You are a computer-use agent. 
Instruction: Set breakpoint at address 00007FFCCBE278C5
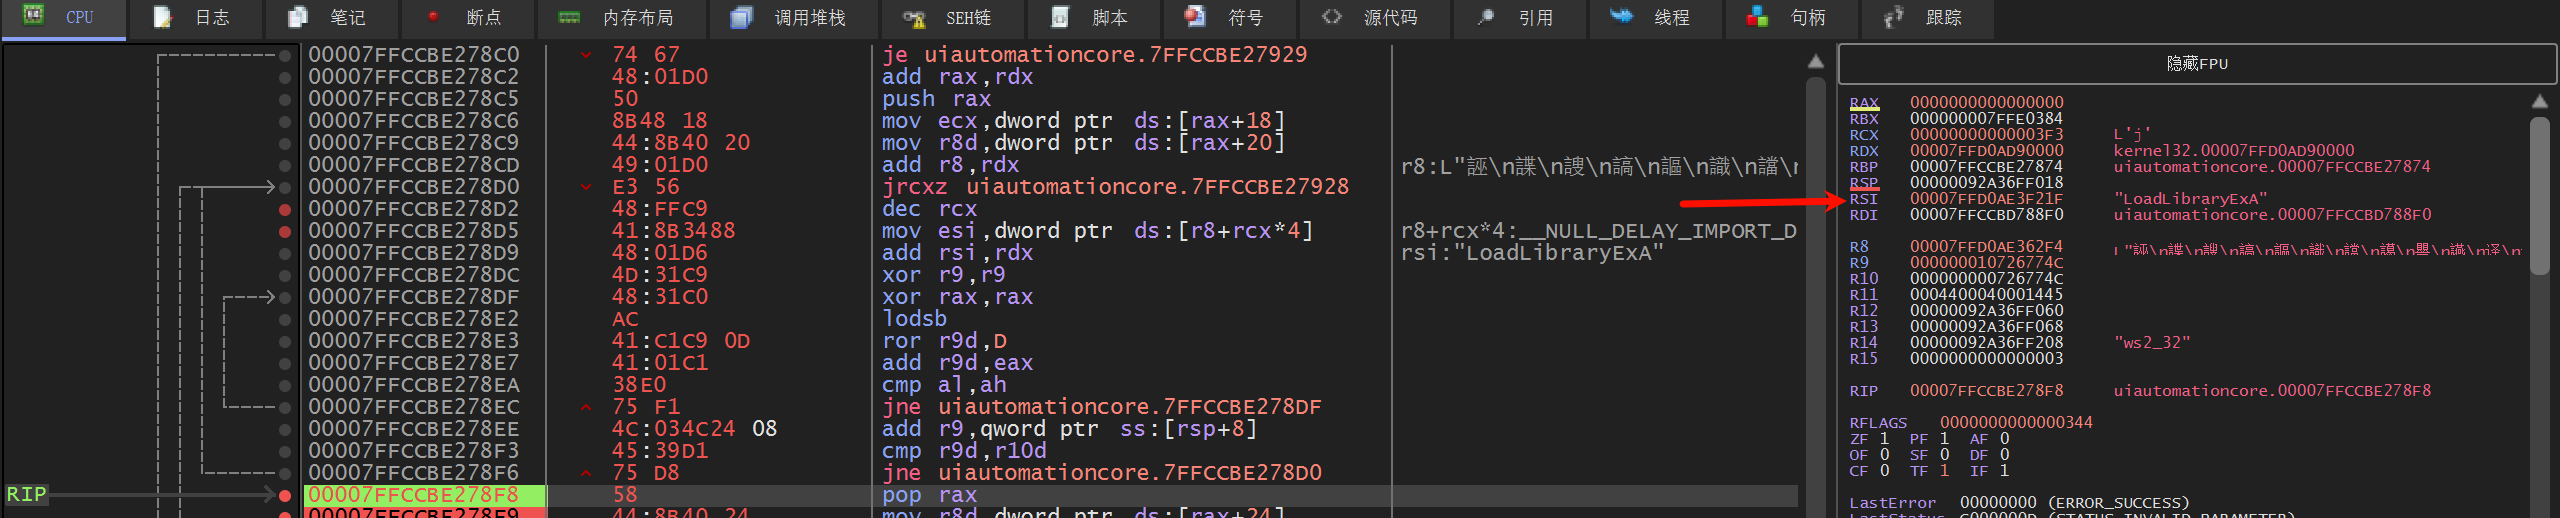coord(285,99)
